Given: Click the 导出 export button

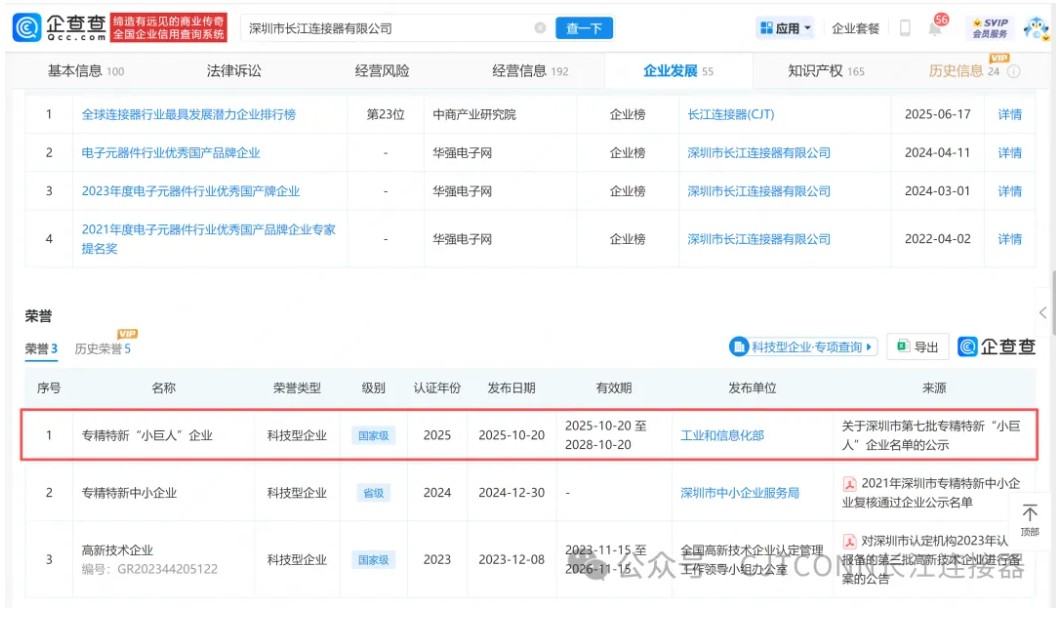Looking at the screenshot, I should click(917, 347).
